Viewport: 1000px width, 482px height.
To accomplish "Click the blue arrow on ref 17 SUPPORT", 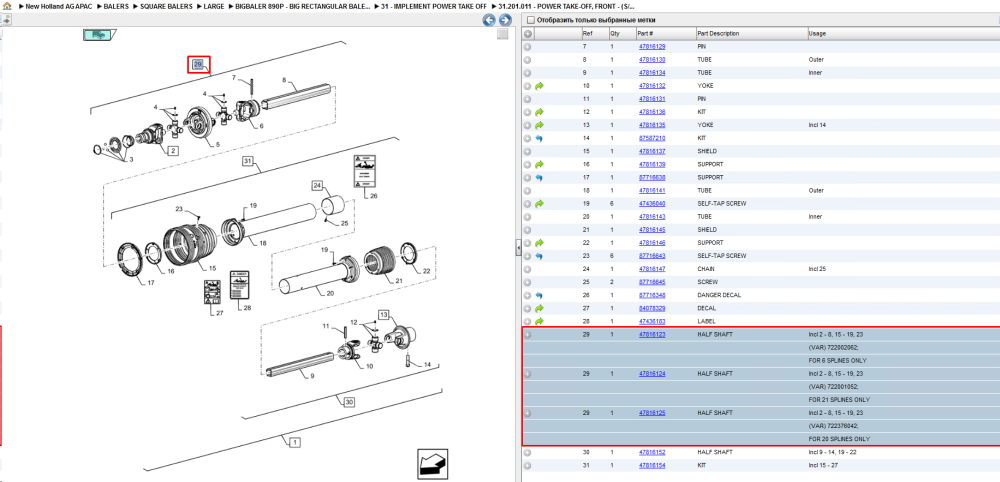I will 539,177.
